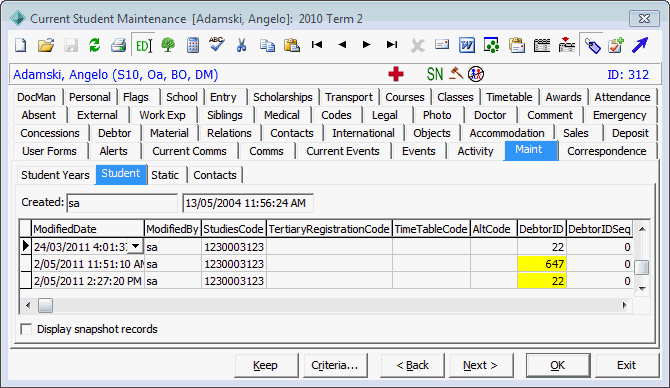
Task: Click the table with red arrow icon
Action: click(567, 44)
